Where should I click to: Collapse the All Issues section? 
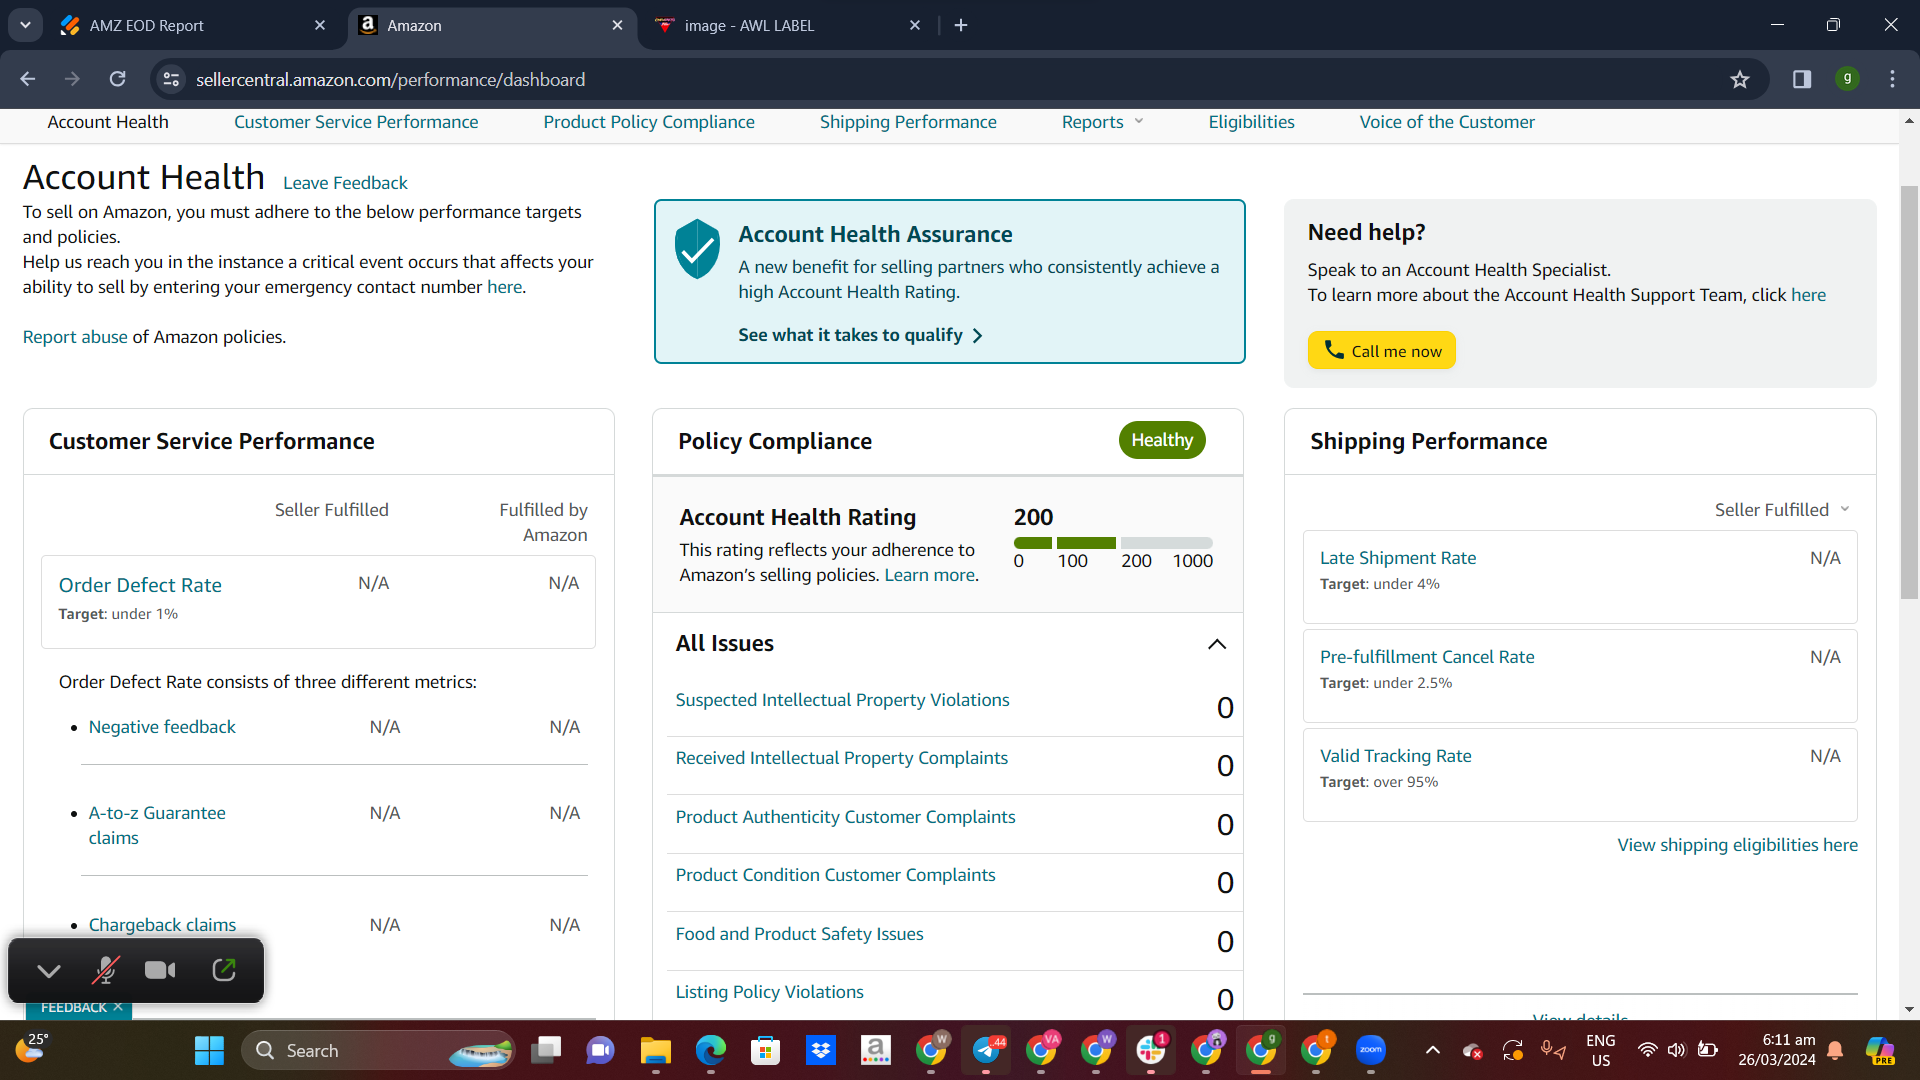(x=1217, y=644)
